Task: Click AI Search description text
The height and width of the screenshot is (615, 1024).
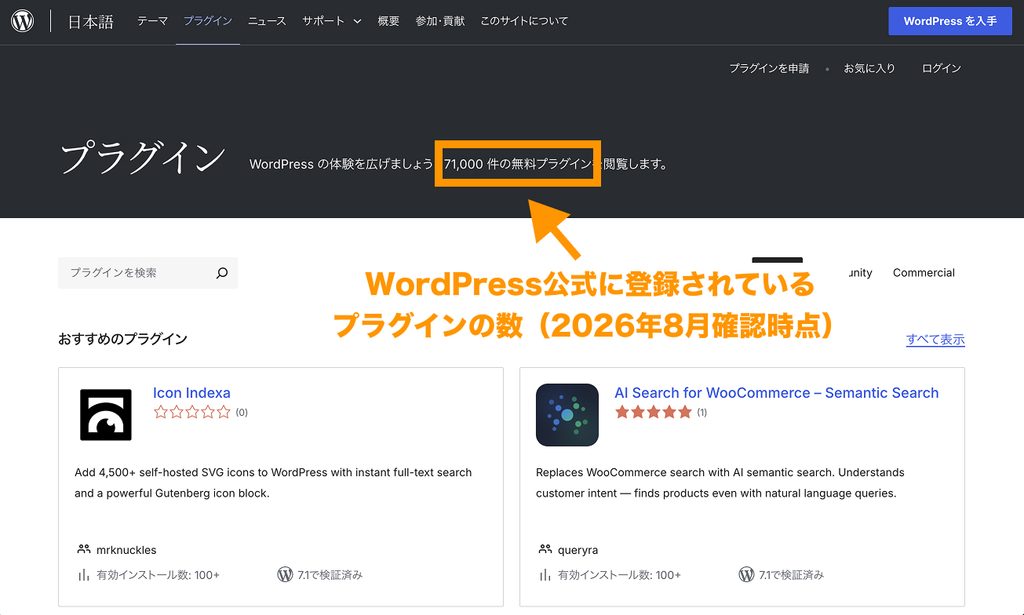Action: 720,482
